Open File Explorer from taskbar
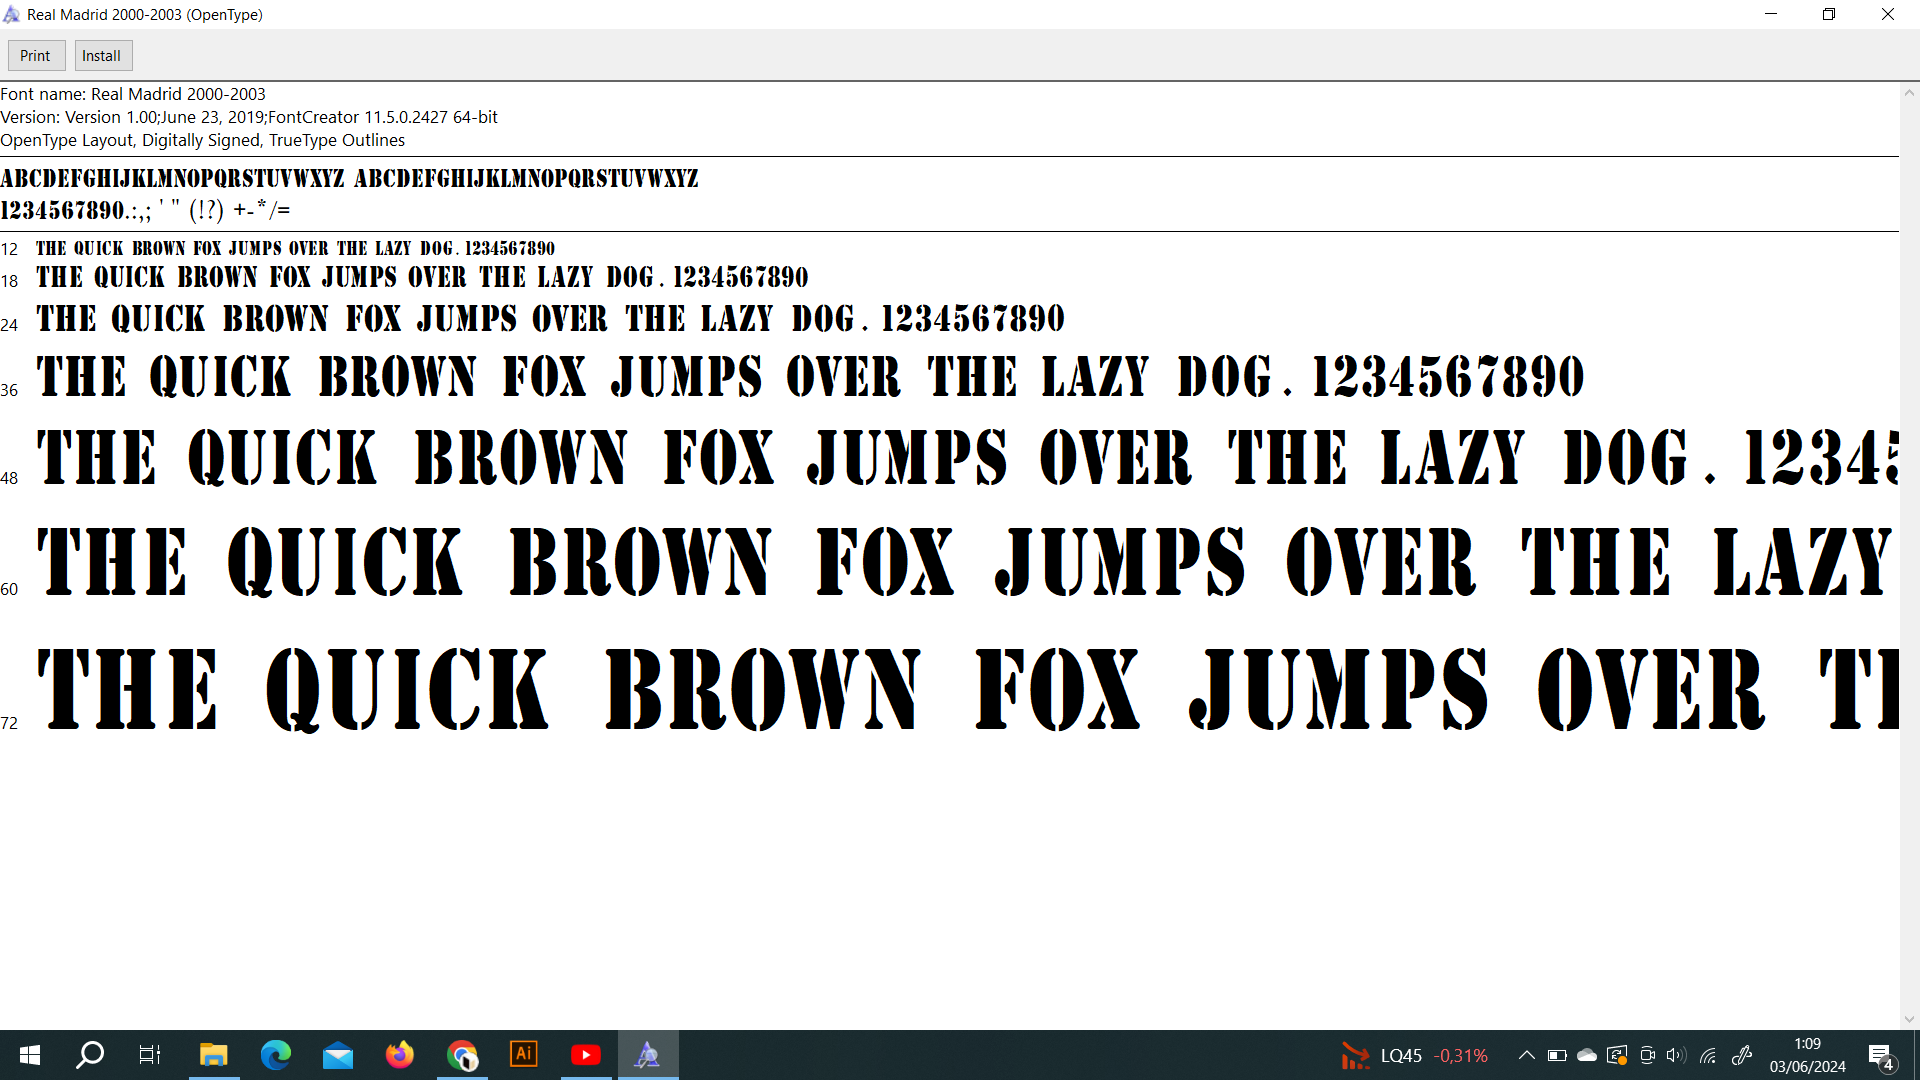 click(x=213, y=1055)
